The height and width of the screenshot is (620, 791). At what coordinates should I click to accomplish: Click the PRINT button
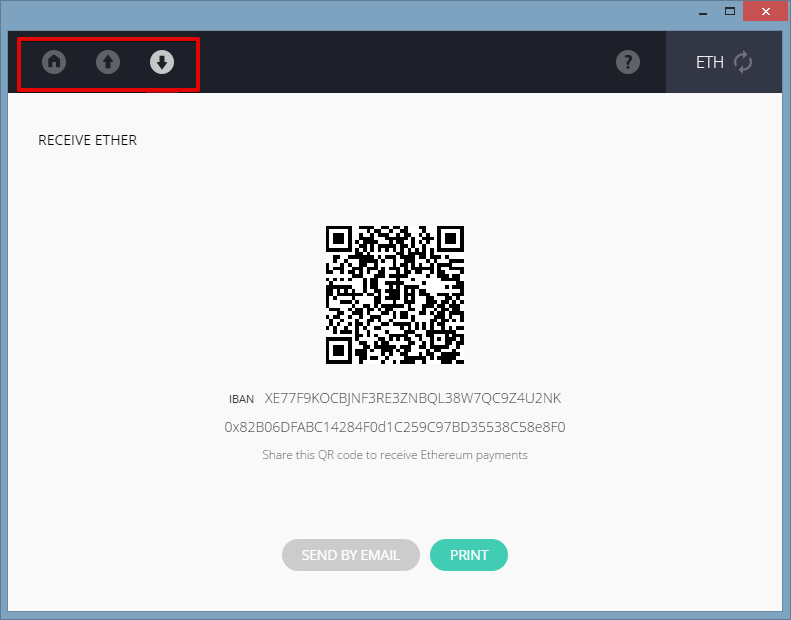(x=469, y=555)
